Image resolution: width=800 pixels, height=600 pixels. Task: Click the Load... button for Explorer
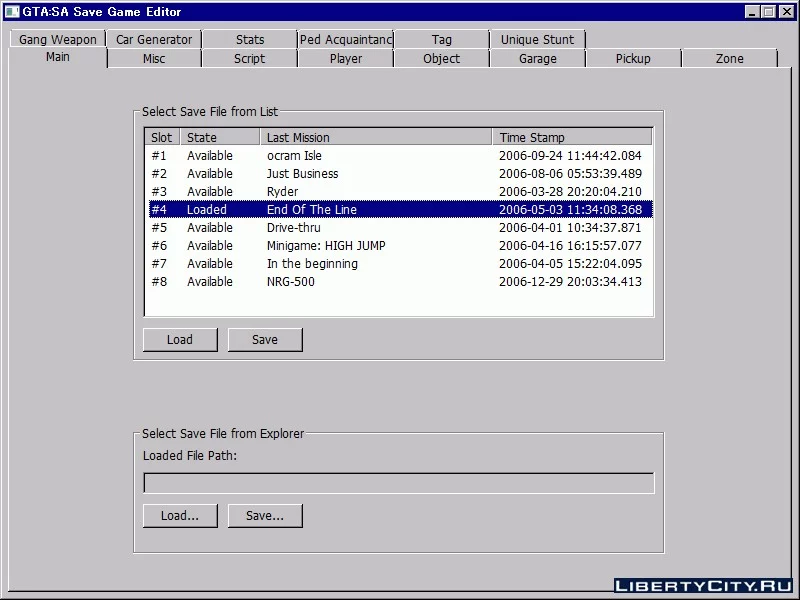click(180, 516)
